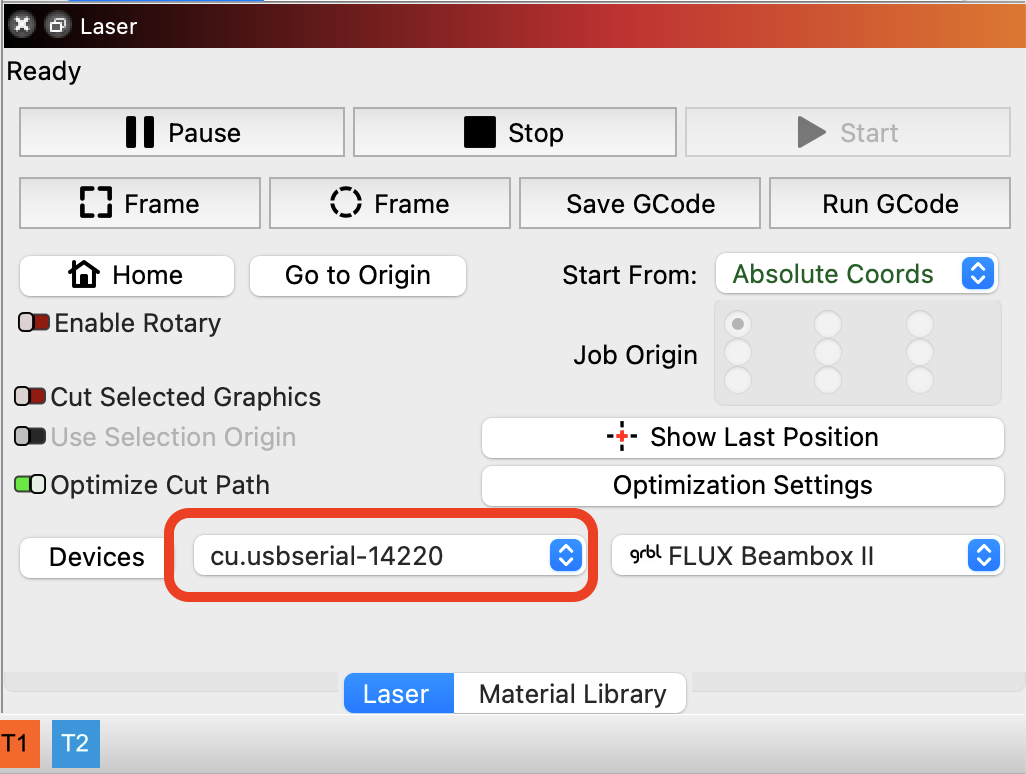Open the Start From dropdown
The image size is (1026, 774).
point(857,273)
